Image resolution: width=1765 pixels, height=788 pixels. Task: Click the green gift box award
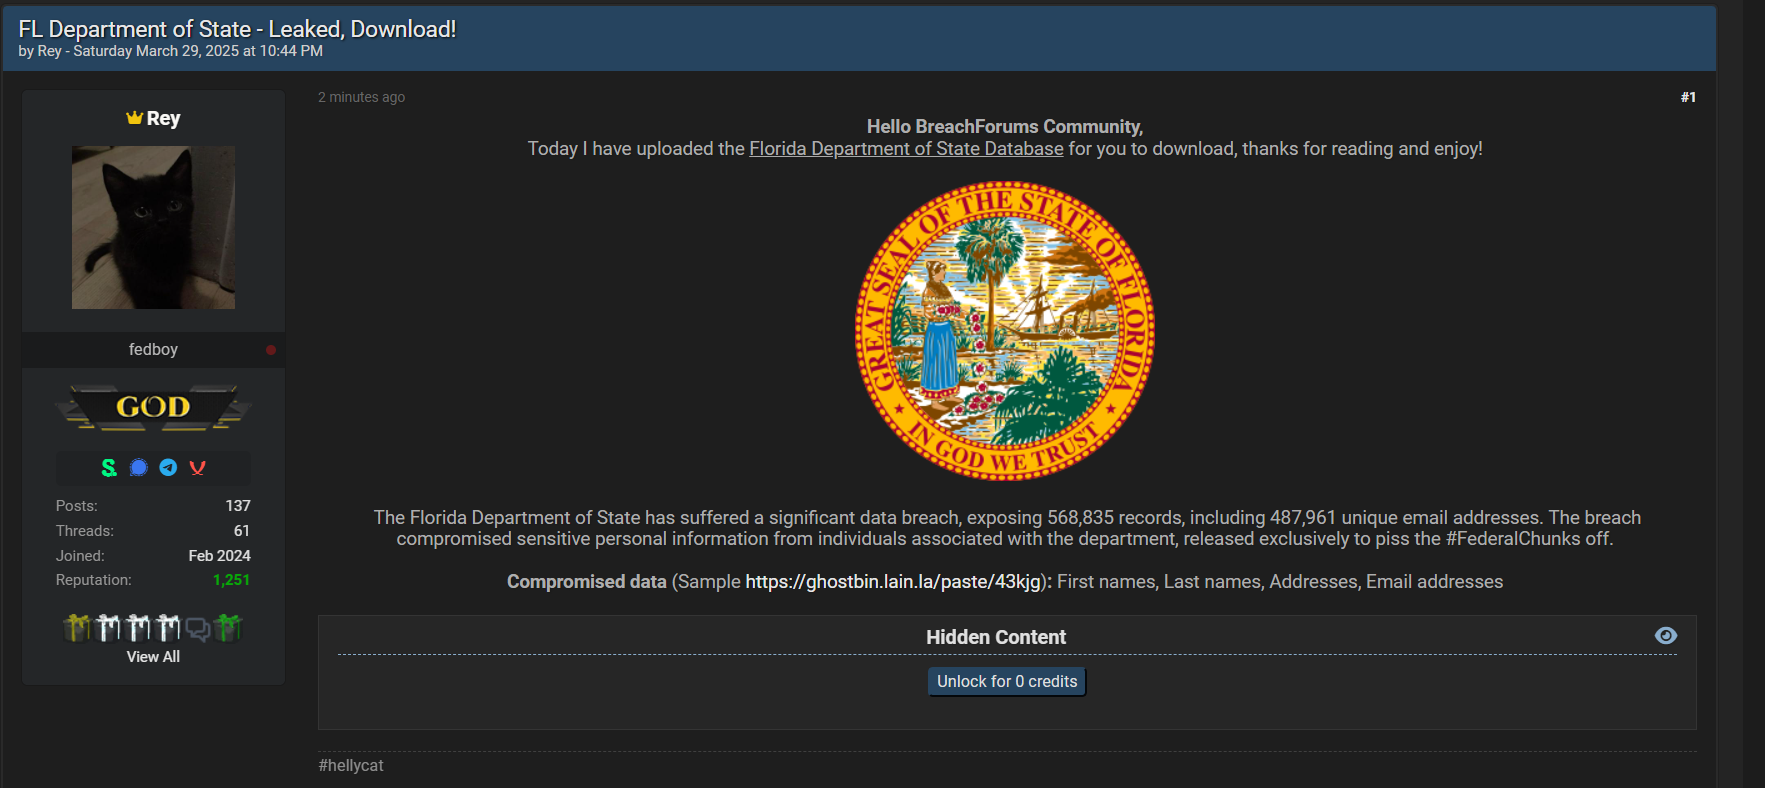tap(228, 627)
